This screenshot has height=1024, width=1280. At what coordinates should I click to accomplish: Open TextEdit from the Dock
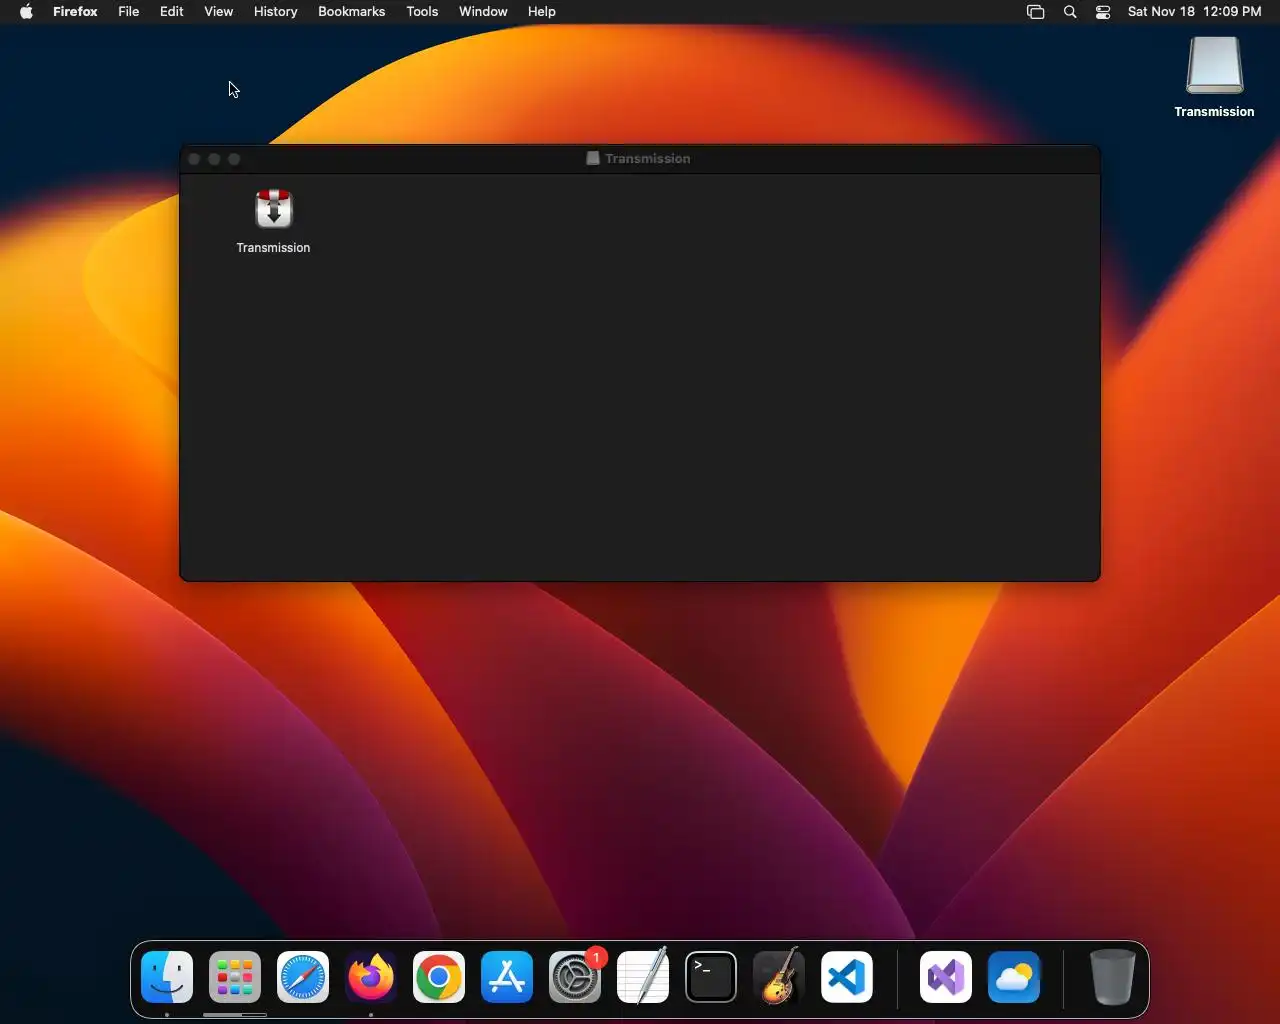pyautogui.click(x=643, y=977)
